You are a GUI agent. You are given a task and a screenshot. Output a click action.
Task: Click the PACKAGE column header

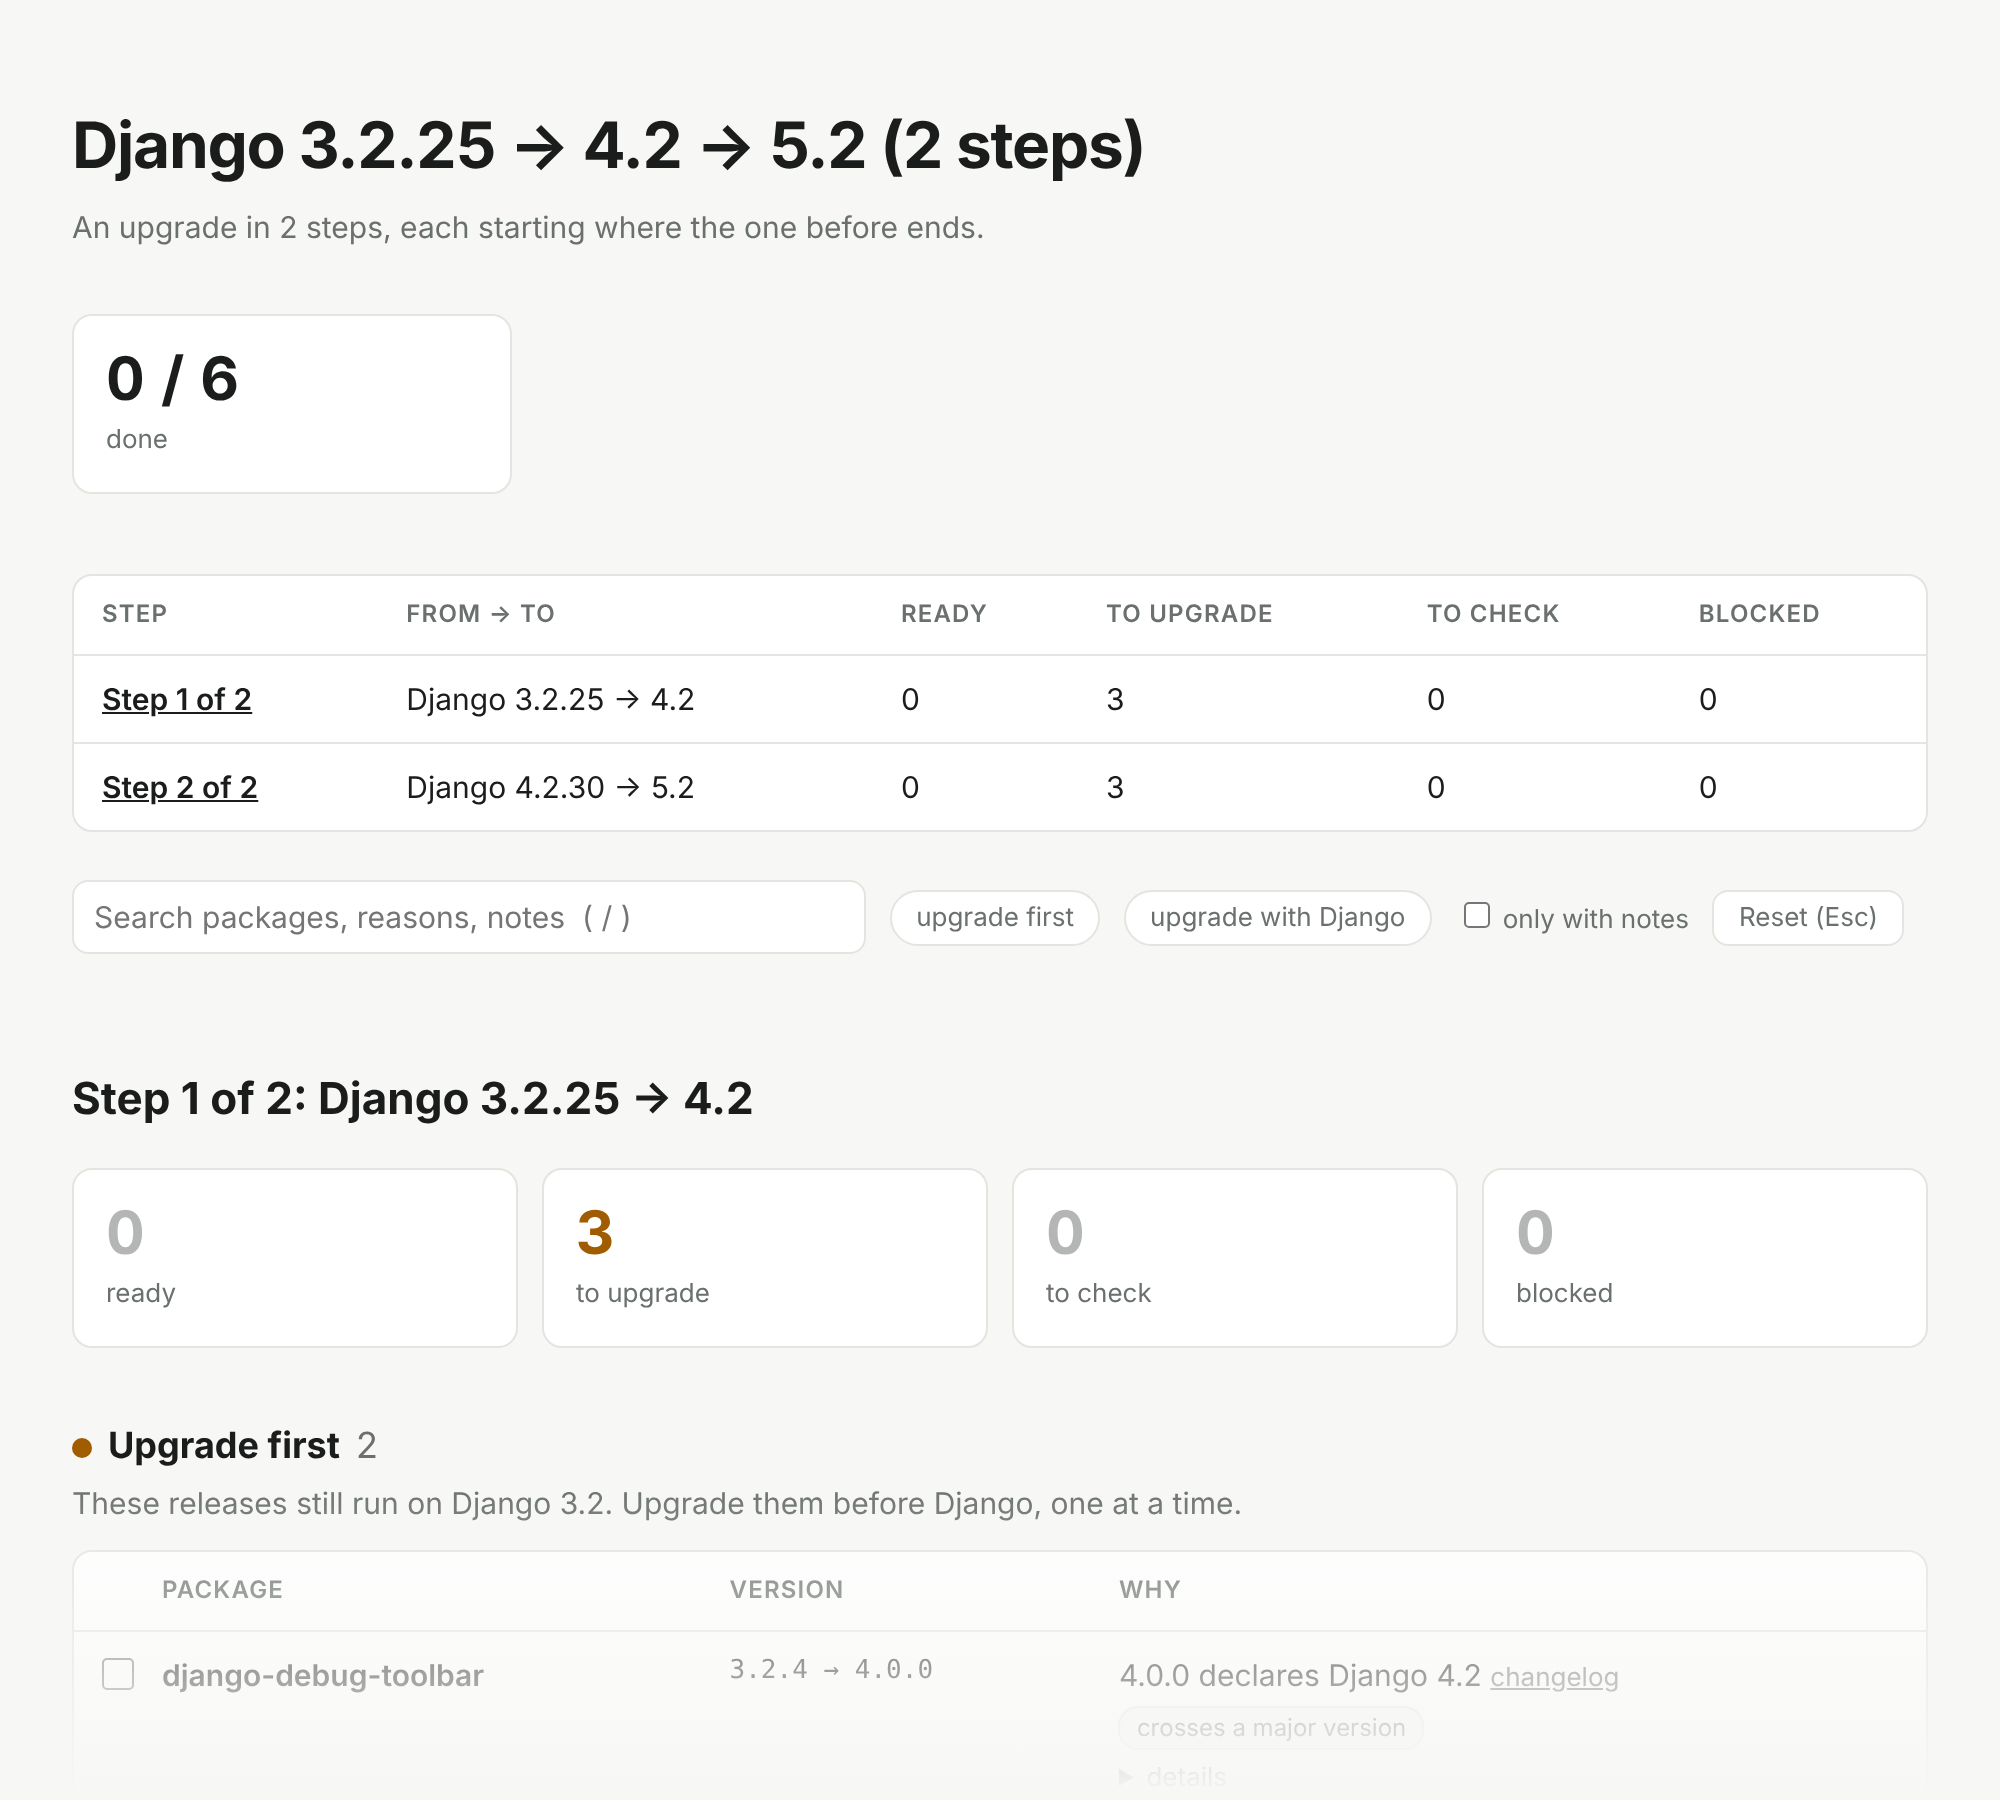coord(222,1589)
